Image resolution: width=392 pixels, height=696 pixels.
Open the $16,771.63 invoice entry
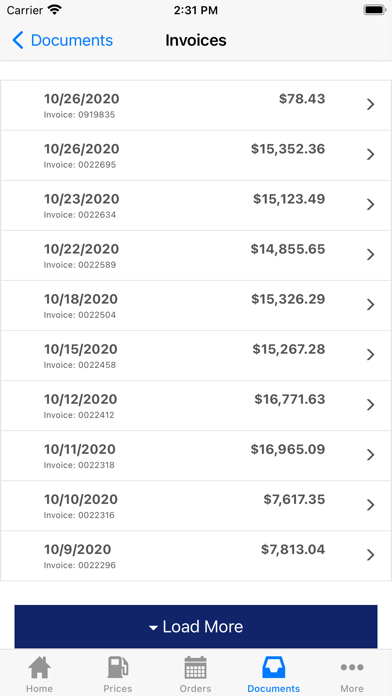(196, 406)
